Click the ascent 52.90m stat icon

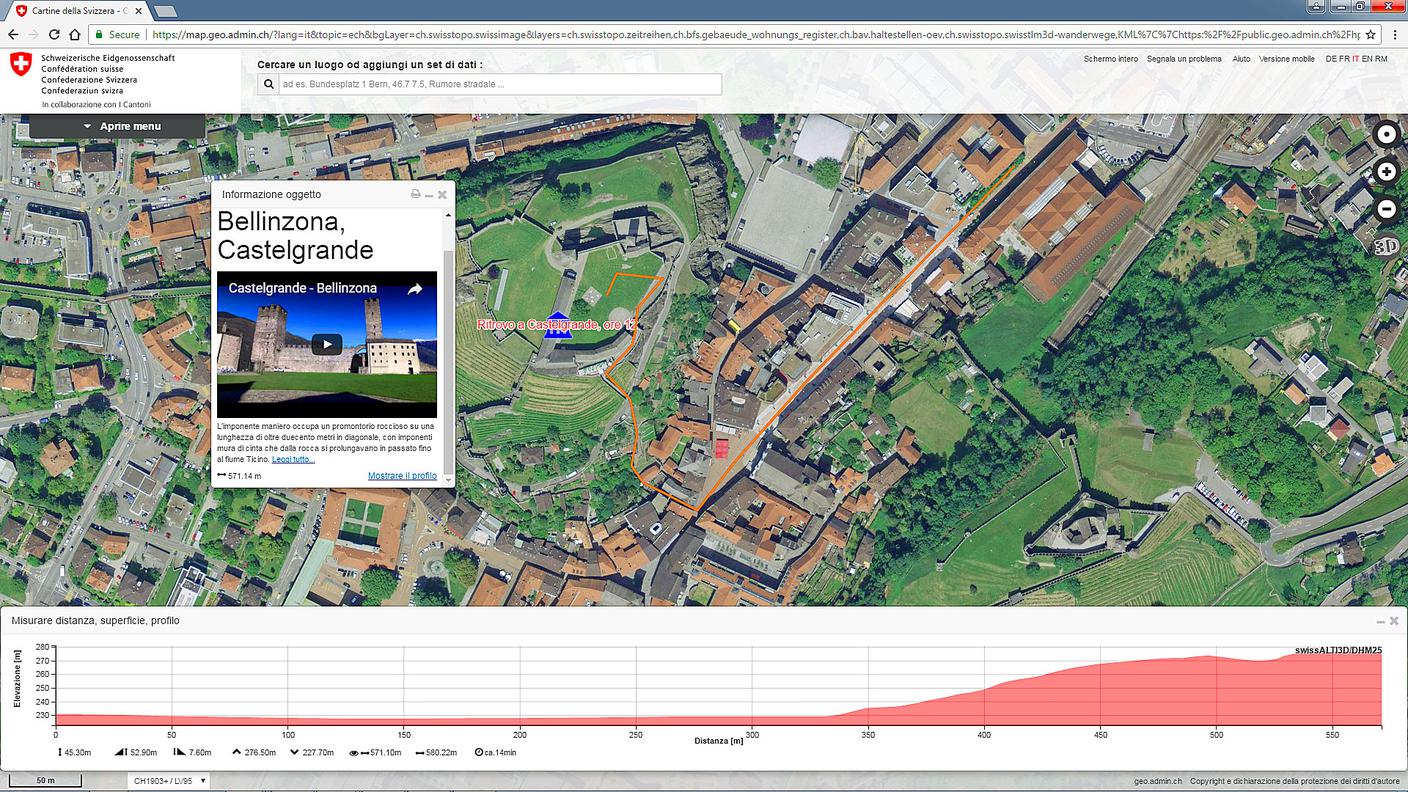(x=121, y=752)
